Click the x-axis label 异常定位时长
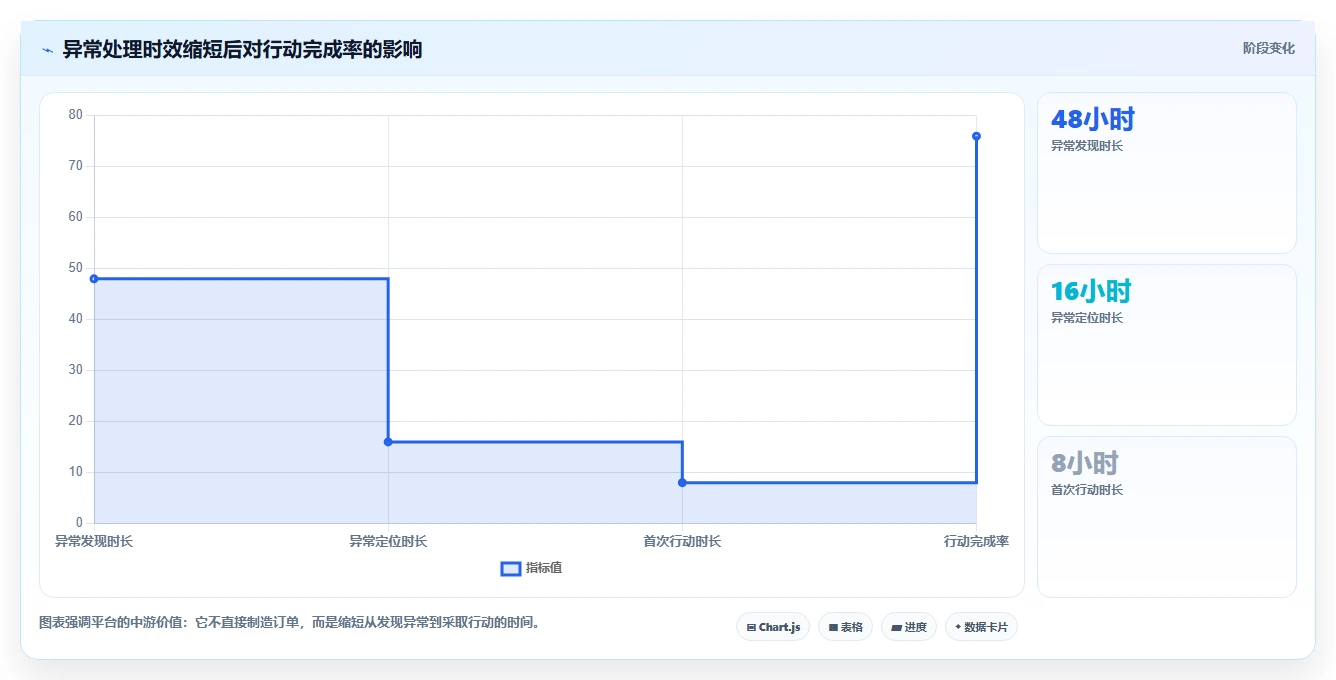The height and width of the screenshot is (680, 1336). pos(388,542)
